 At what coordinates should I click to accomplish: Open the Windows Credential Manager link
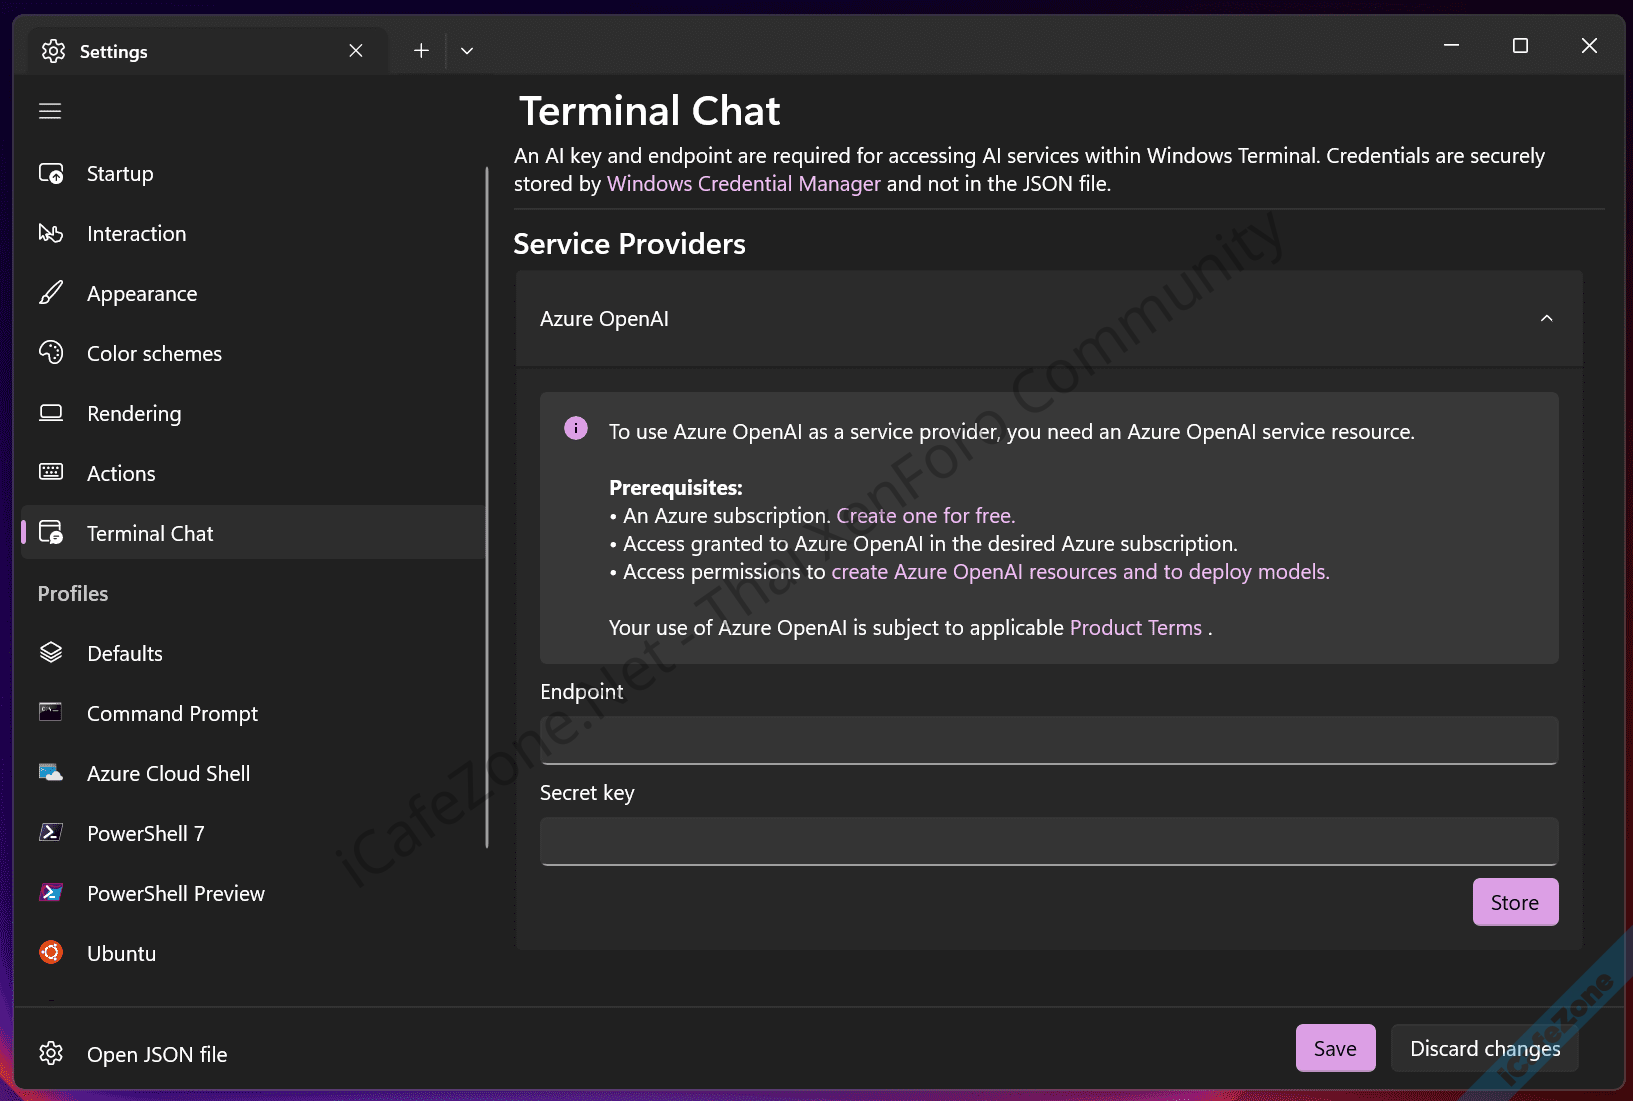point(743,184)
